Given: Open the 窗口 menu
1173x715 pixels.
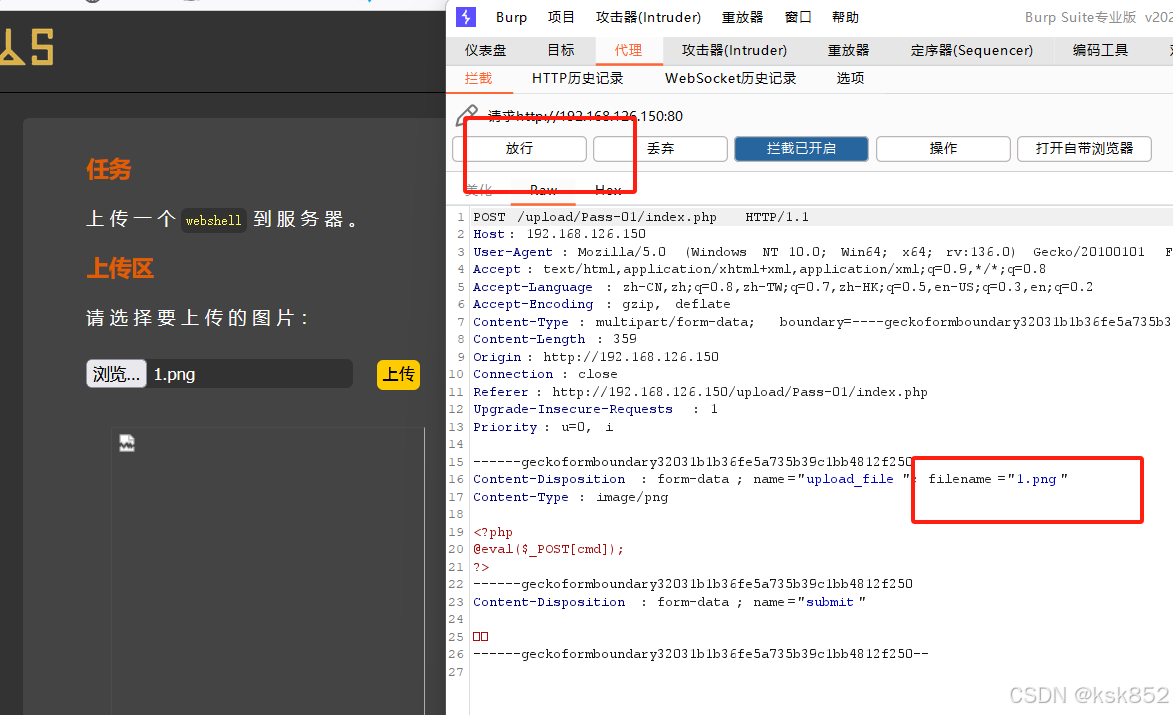Looking at the screenshot, I should coord(798,17).
